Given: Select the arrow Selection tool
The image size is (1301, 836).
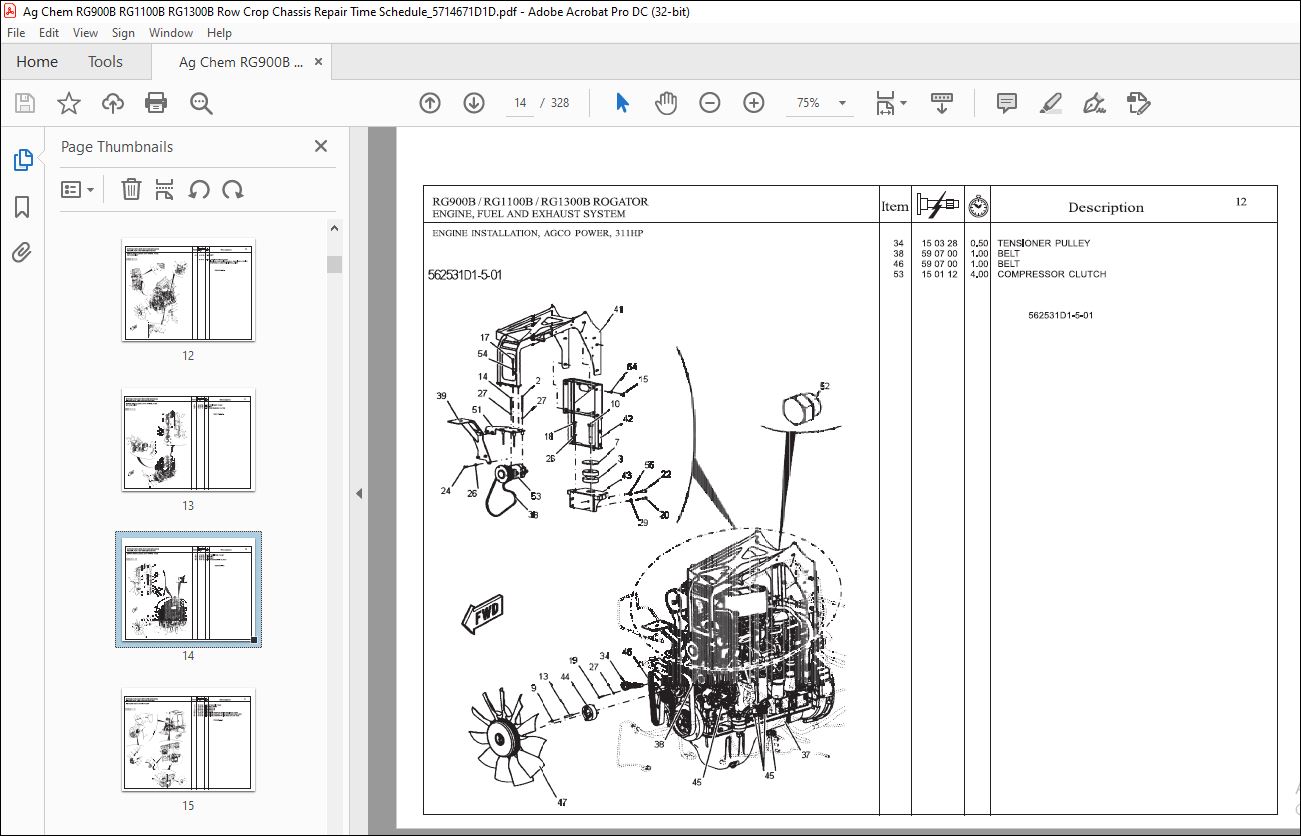Looking at the screenshot, I should (x=622, y=103).
